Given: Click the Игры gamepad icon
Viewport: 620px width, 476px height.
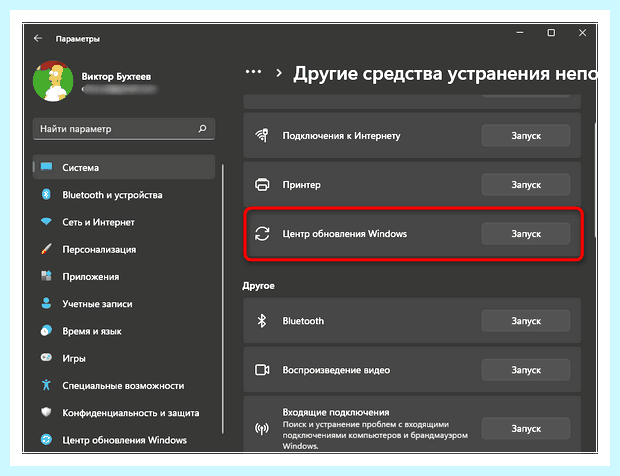Looking at the screenshot, I should tap(46, 358).
